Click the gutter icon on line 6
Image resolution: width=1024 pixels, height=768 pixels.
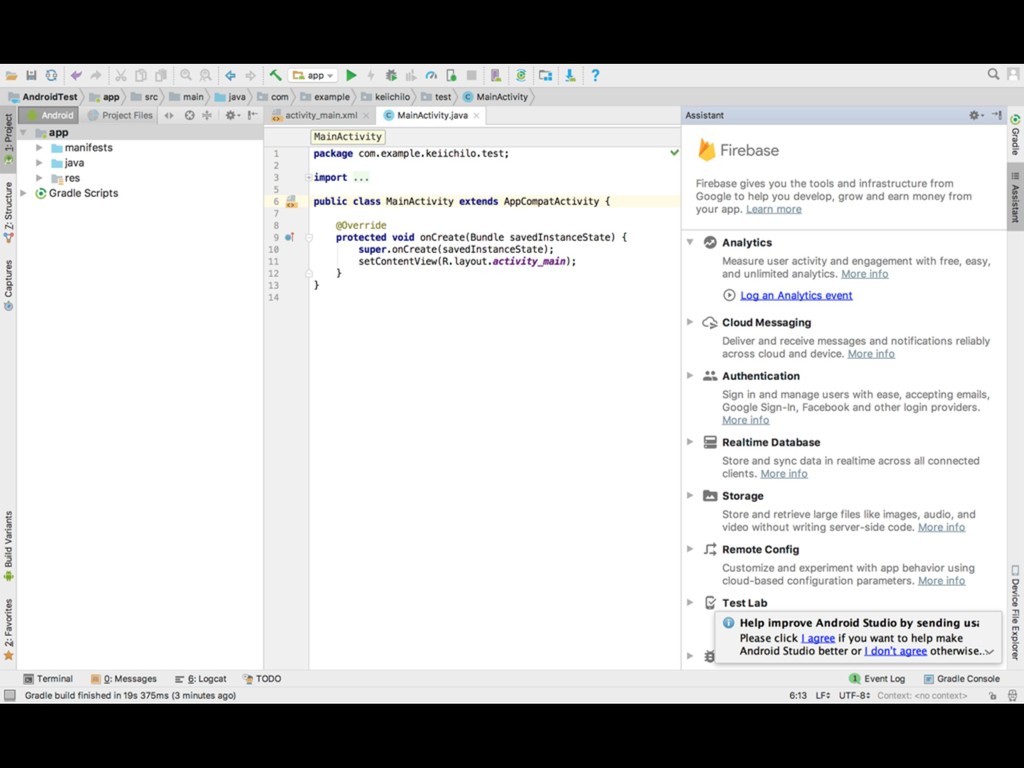[291, 202]
